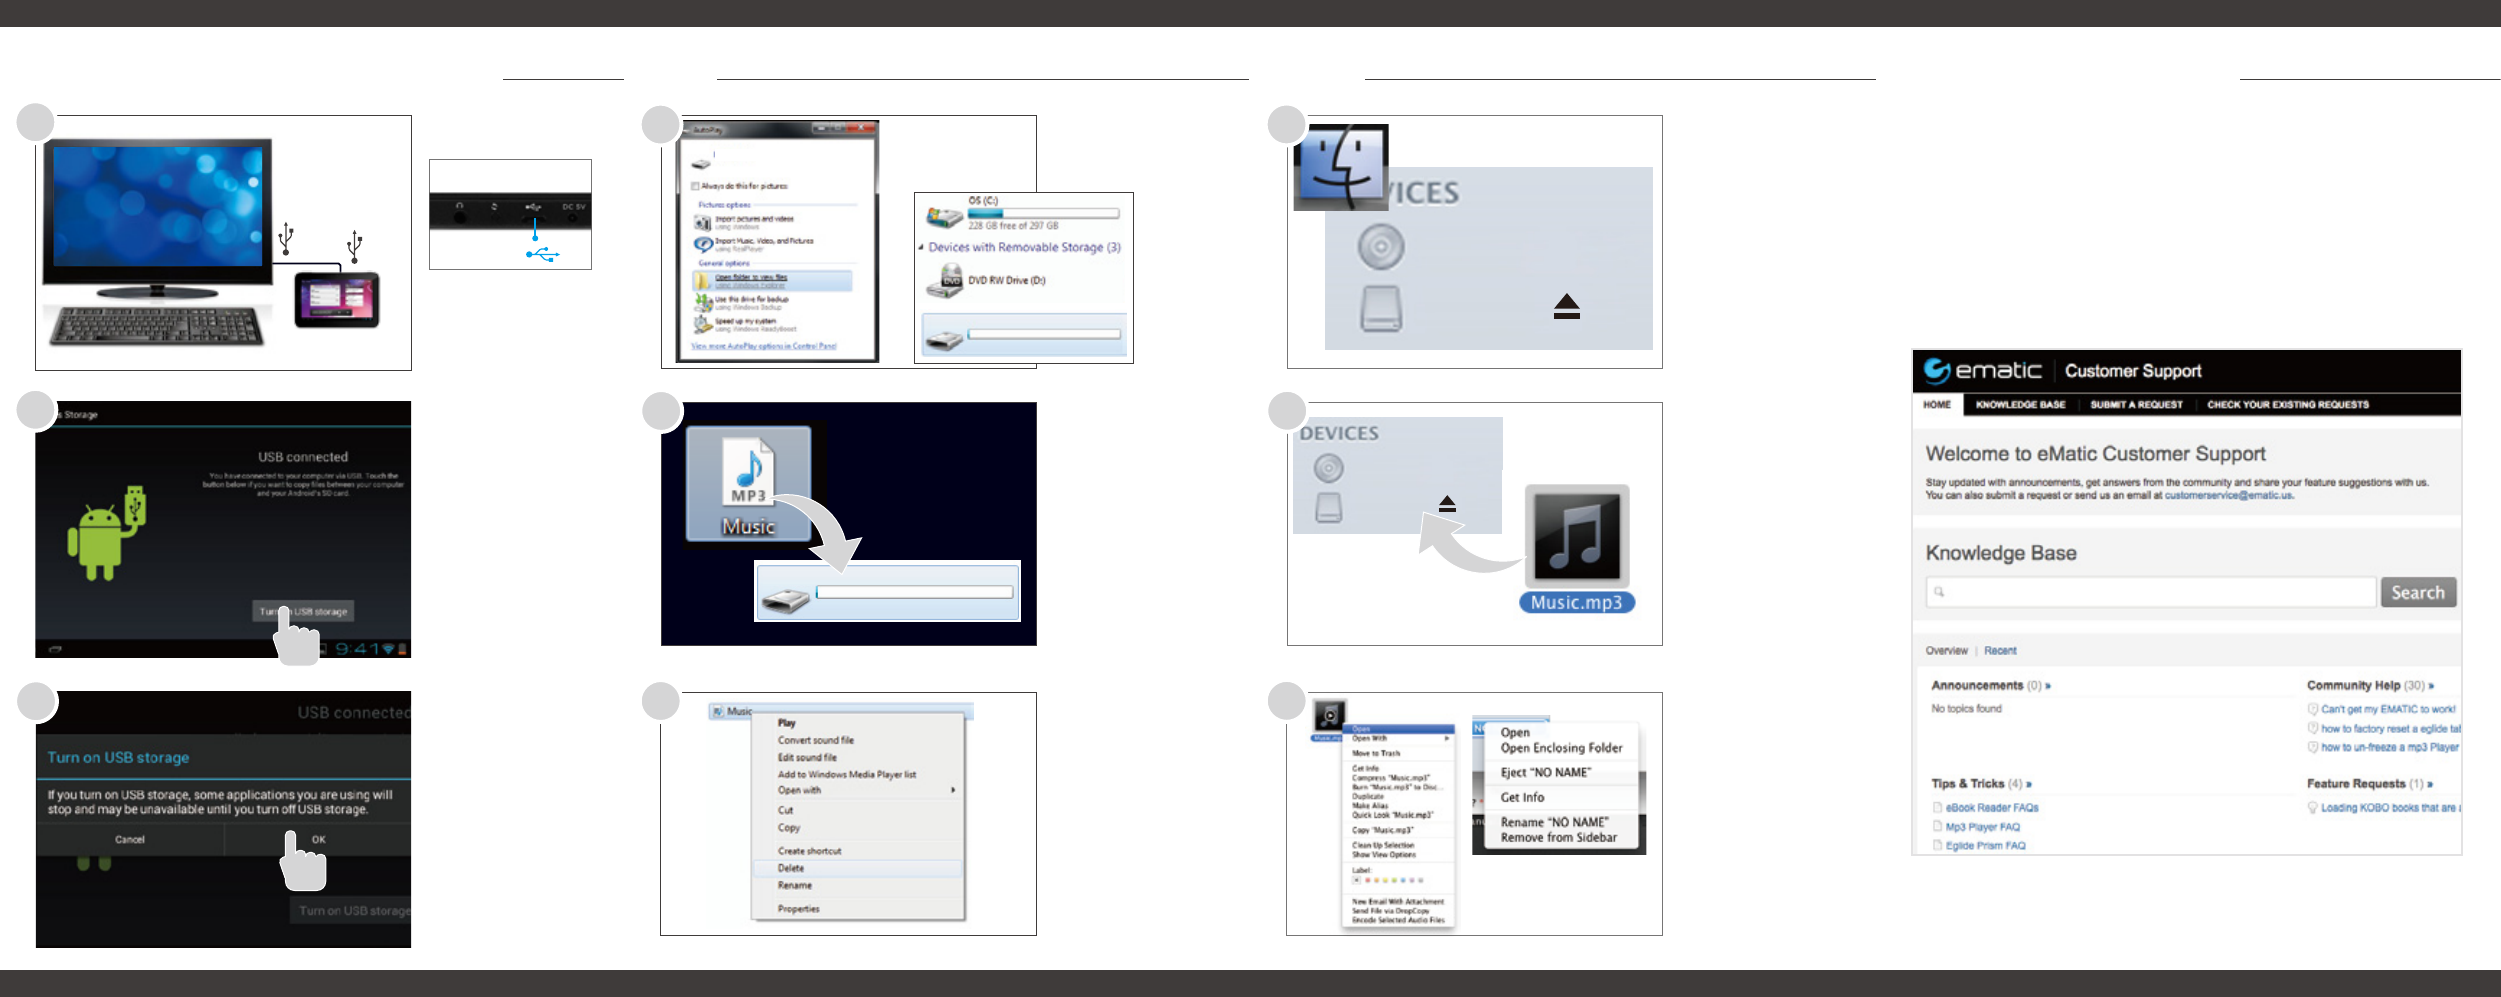2501x997 pixels.
Task: Click the Finder face icon
Action: (1341, 167)
